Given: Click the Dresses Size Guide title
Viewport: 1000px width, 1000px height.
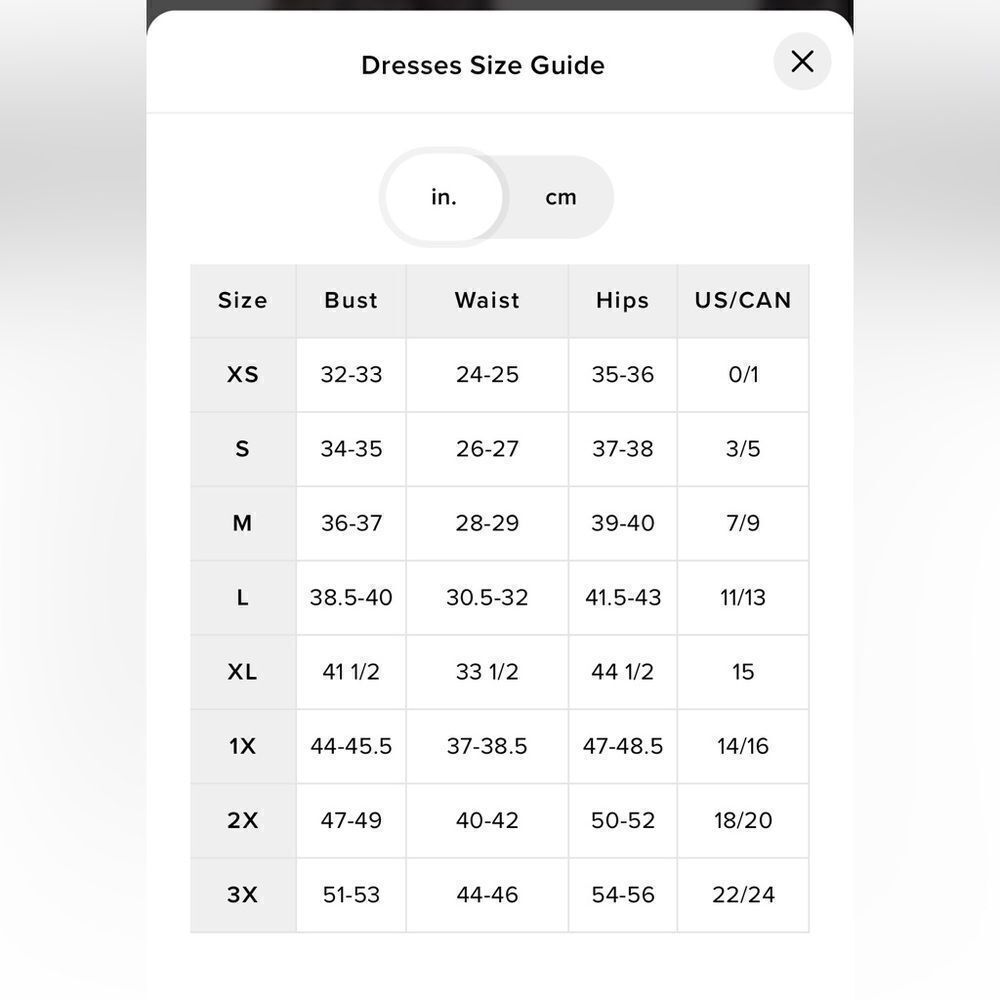Looking at the screenshot, I should click(483, 65).
